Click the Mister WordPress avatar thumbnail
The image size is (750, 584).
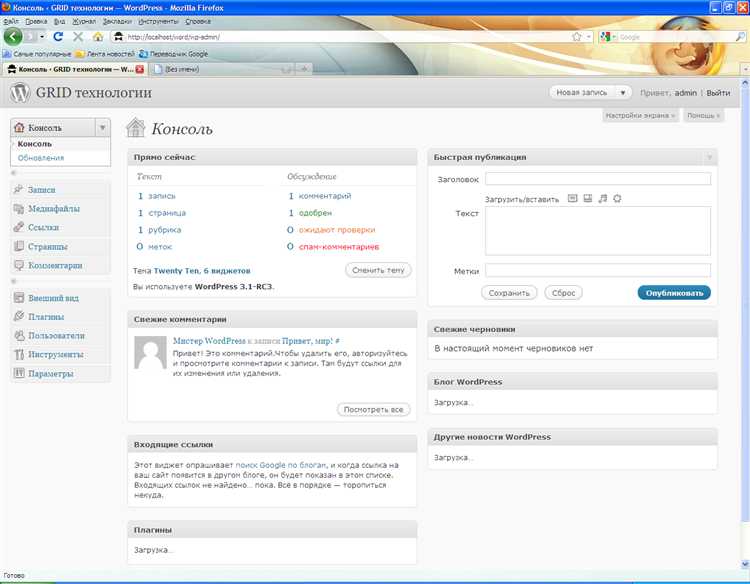coord(150,353)
